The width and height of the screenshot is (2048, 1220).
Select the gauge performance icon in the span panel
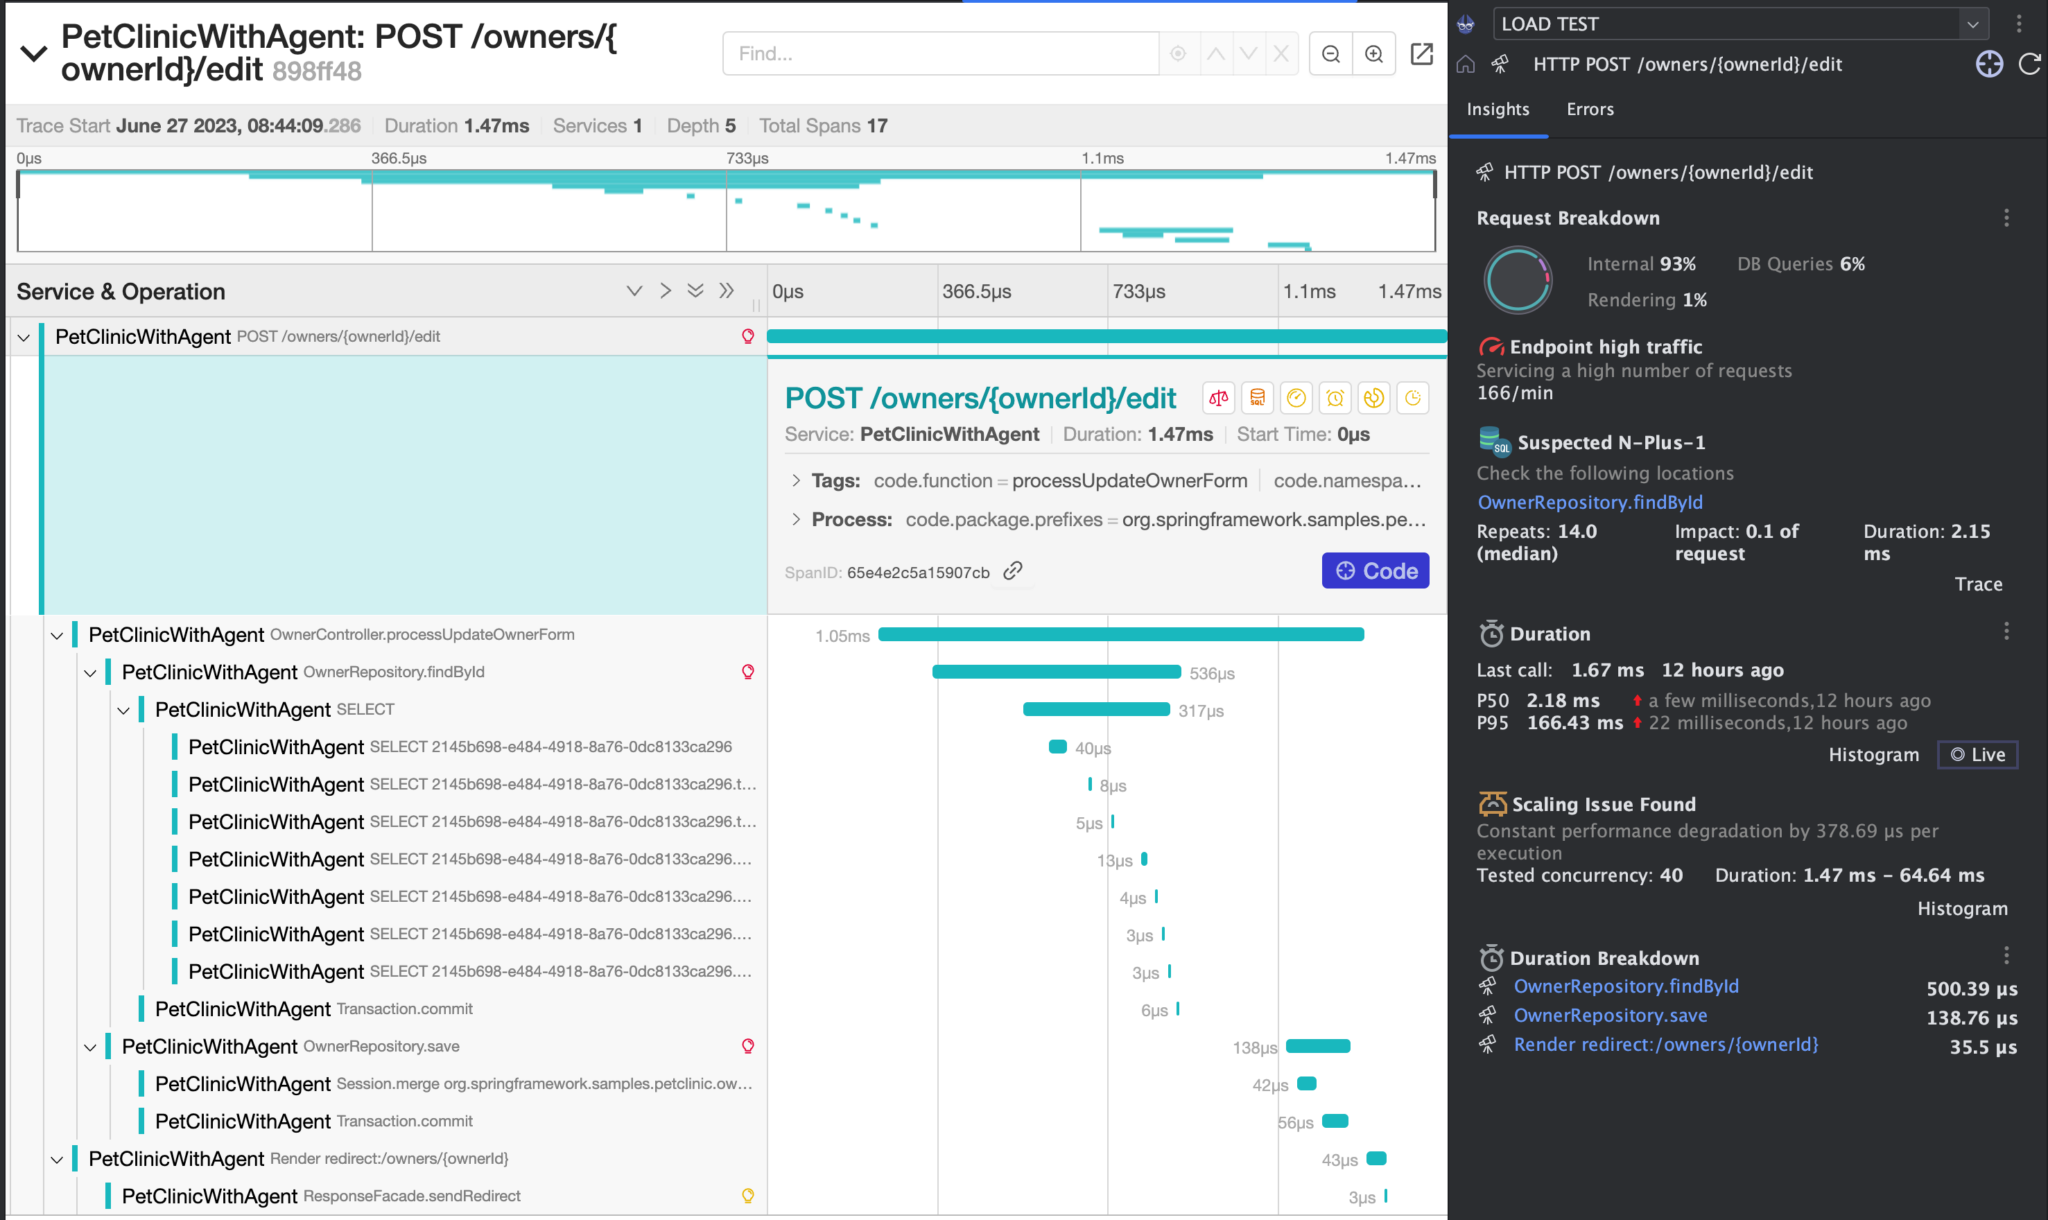coord(1296,397)
